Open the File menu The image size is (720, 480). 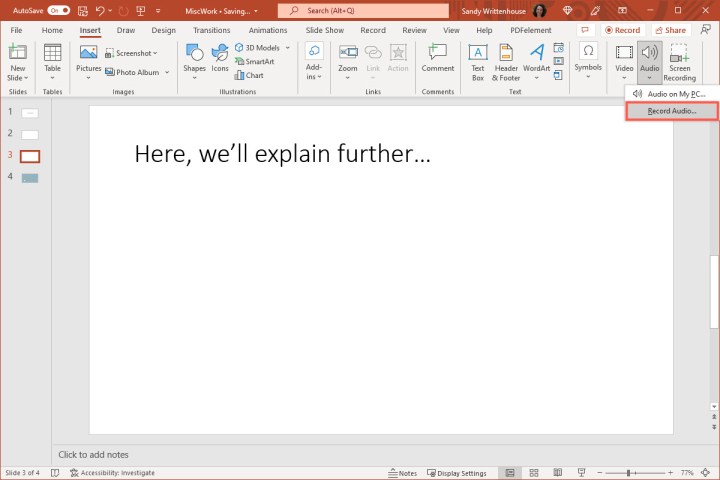(16, 30)
